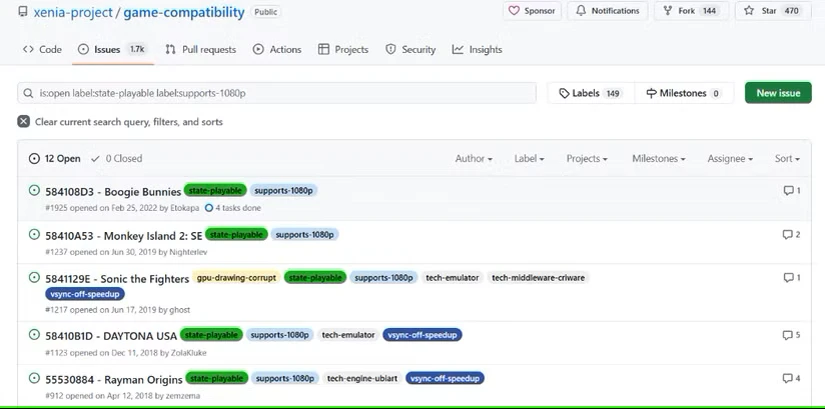This screenshot has height=409, width=825.
Task: Click the bell Notifications button
Action: [607, 11]
